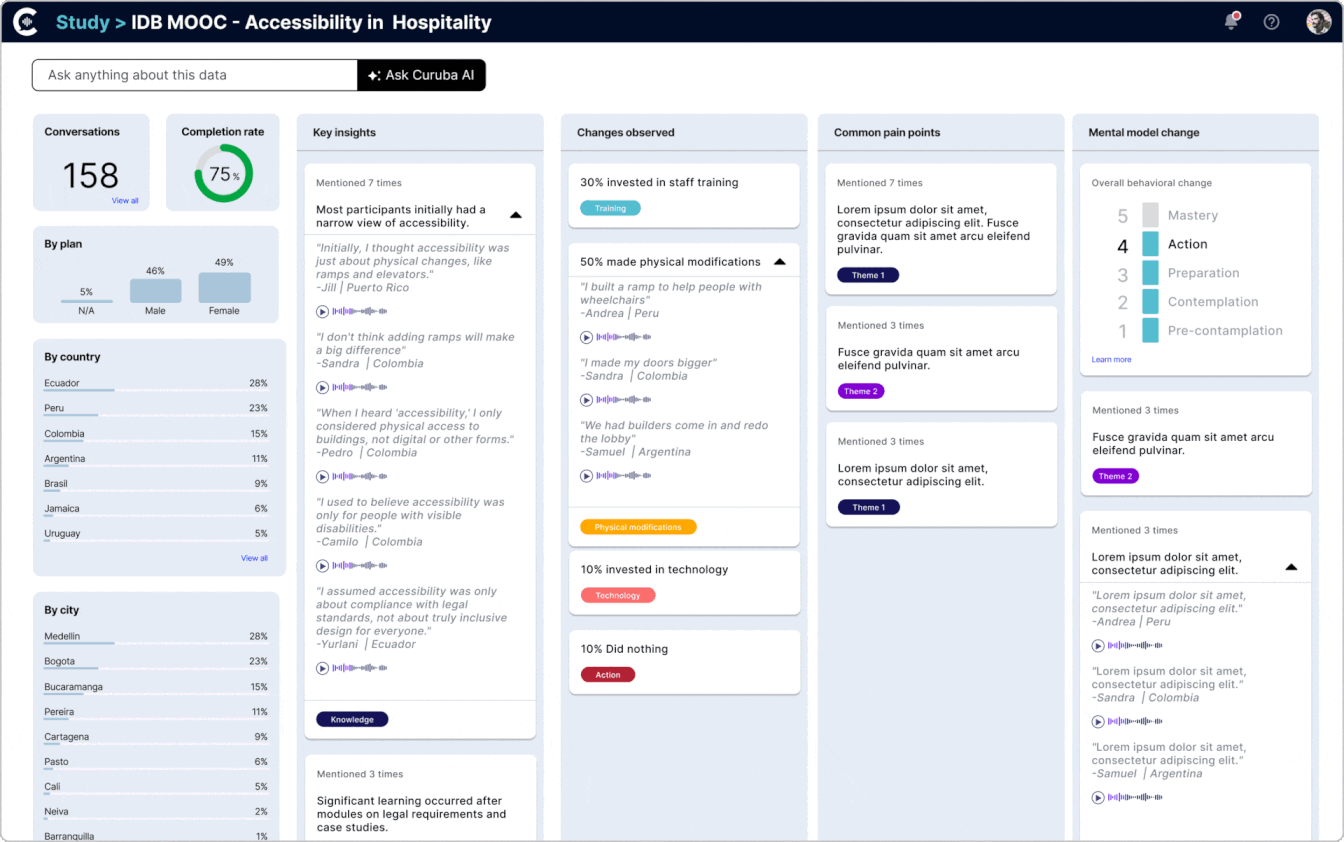Play Samuel's lorem ipsum audio in Mental model
This screenshot has width=1344, height=842.
coord(1098,798)
